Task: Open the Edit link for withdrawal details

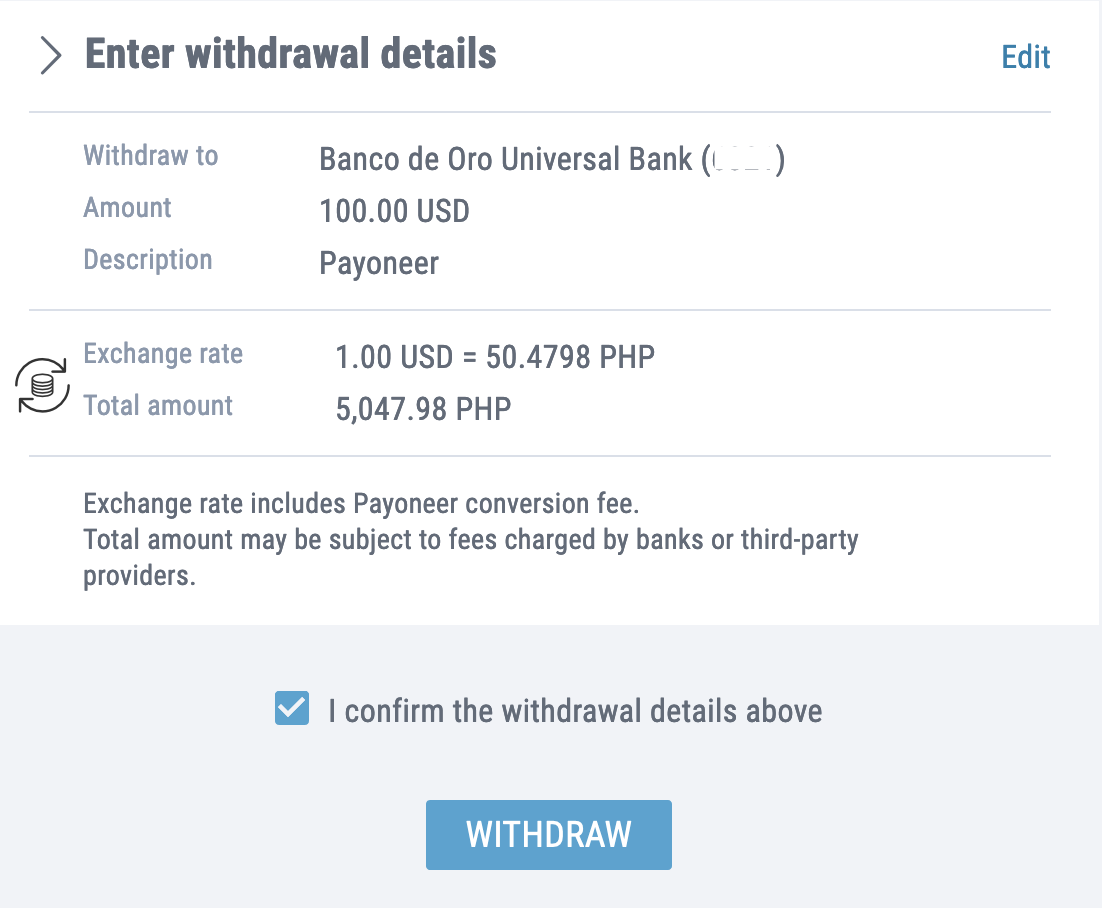Action: [x=1025, y=57]
